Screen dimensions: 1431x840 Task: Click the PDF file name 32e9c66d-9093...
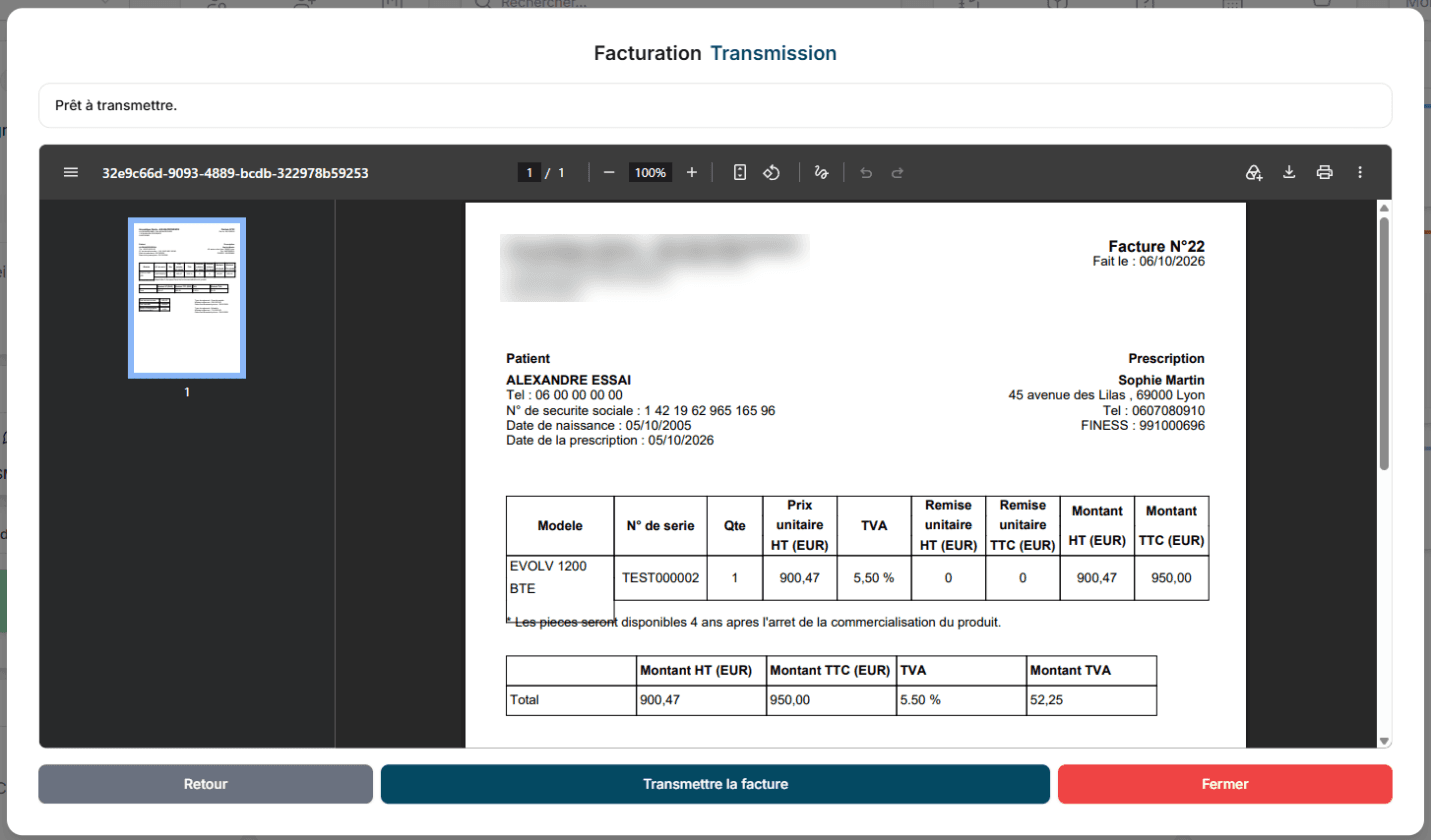coord(235,172)
